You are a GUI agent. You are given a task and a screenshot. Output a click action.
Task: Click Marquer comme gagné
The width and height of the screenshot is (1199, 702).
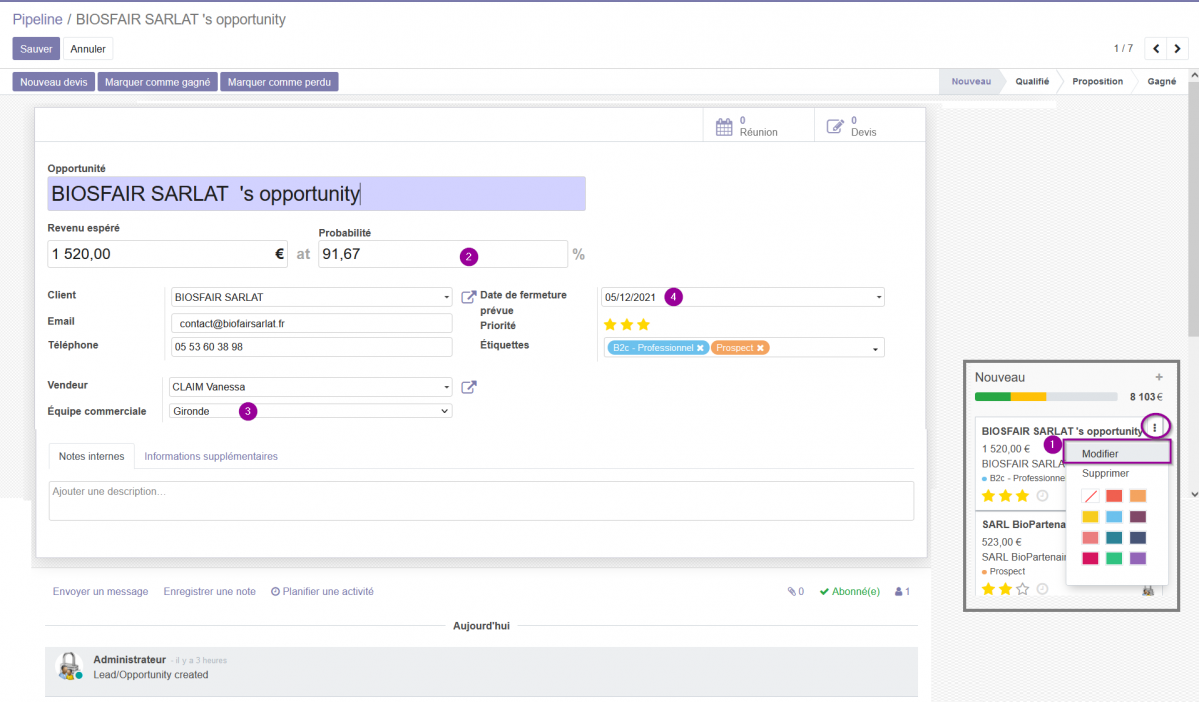[158, 82]
